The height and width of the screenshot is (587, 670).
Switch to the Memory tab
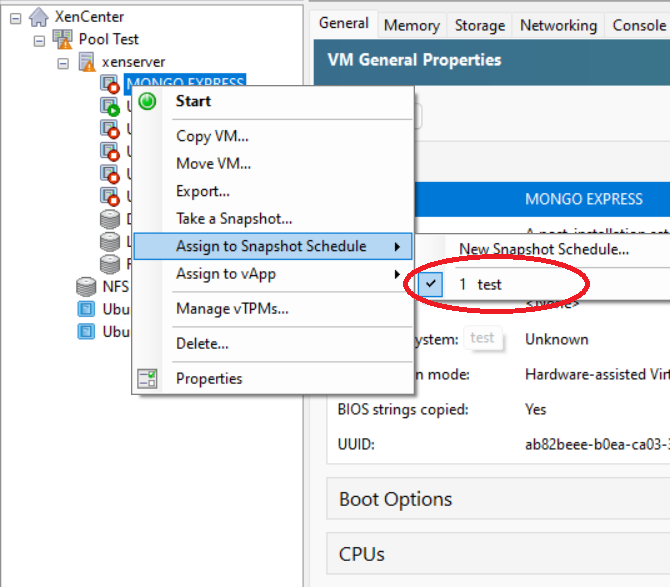tap(411, 26)
